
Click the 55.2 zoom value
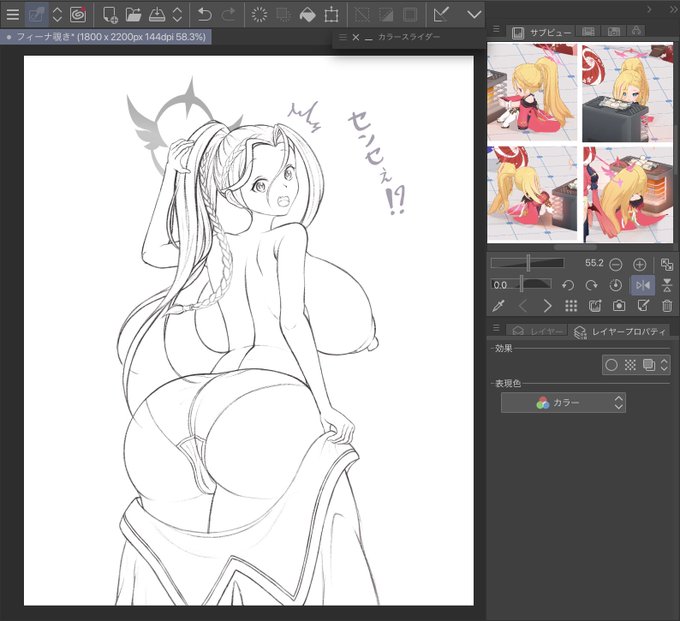tap(594, 263)
